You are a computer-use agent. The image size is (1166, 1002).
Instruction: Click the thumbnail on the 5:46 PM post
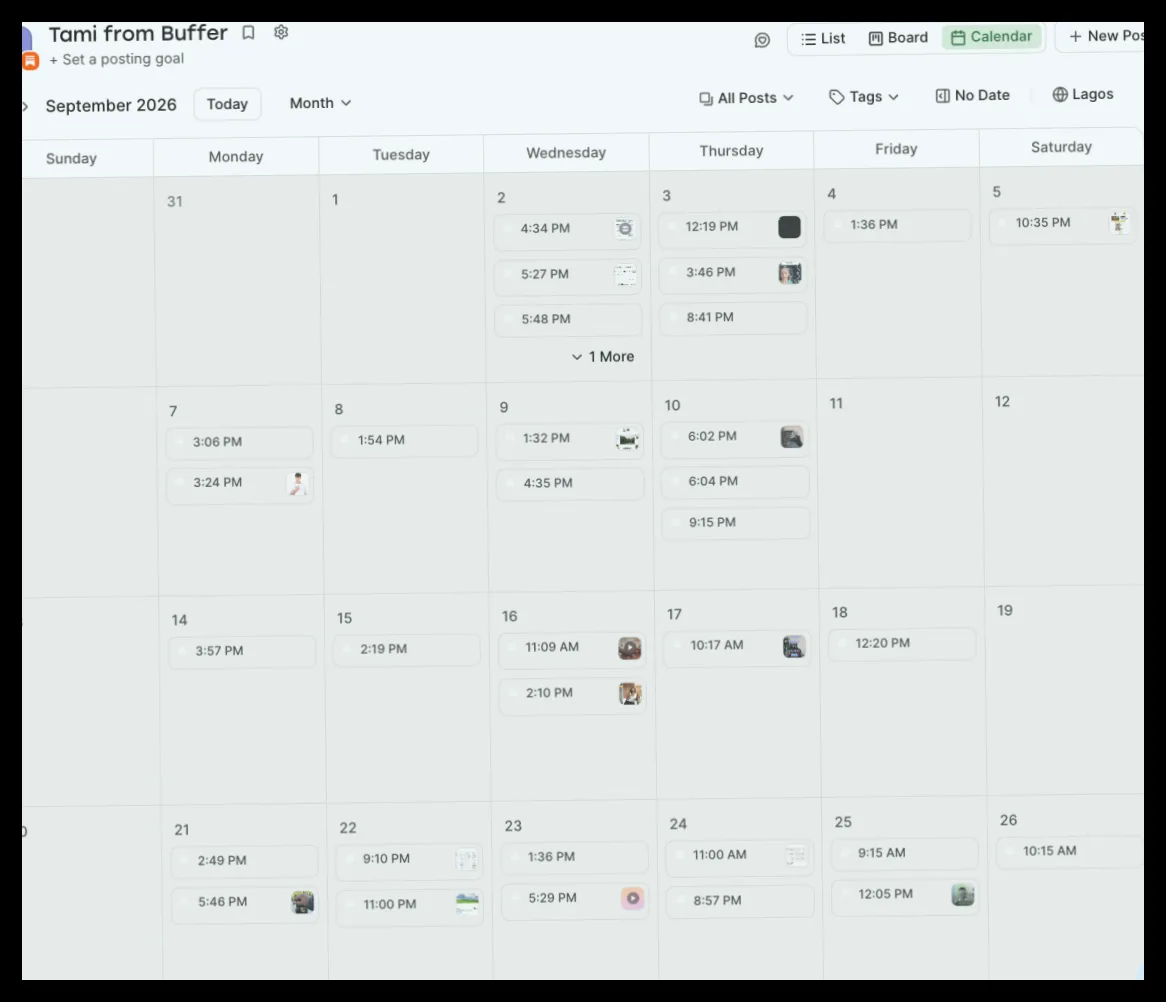[302, 902]
